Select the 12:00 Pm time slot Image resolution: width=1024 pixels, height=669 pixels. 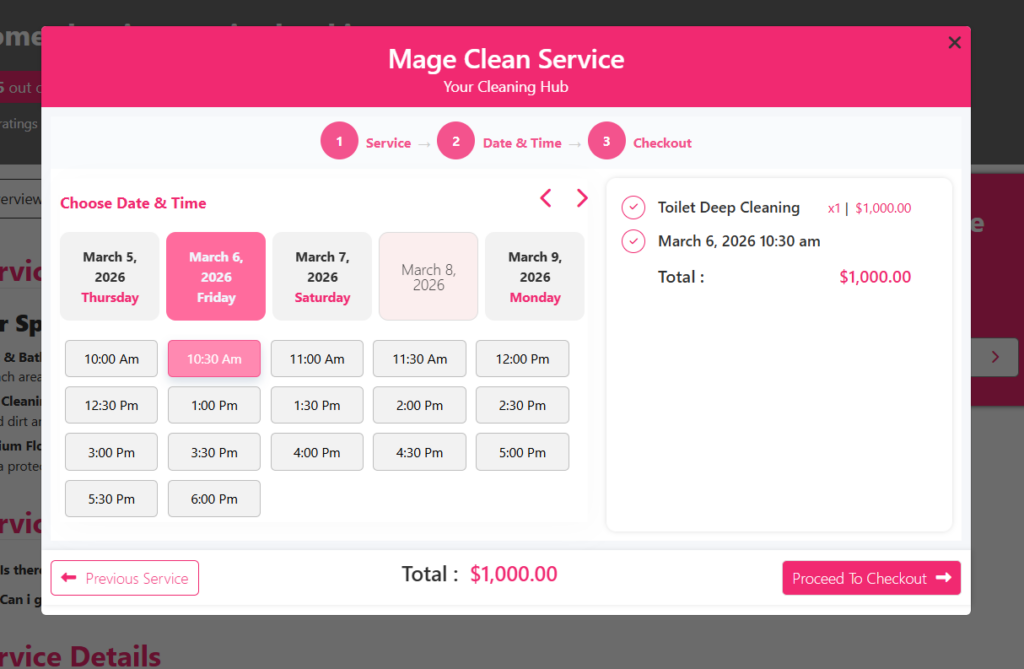[522, 358]
